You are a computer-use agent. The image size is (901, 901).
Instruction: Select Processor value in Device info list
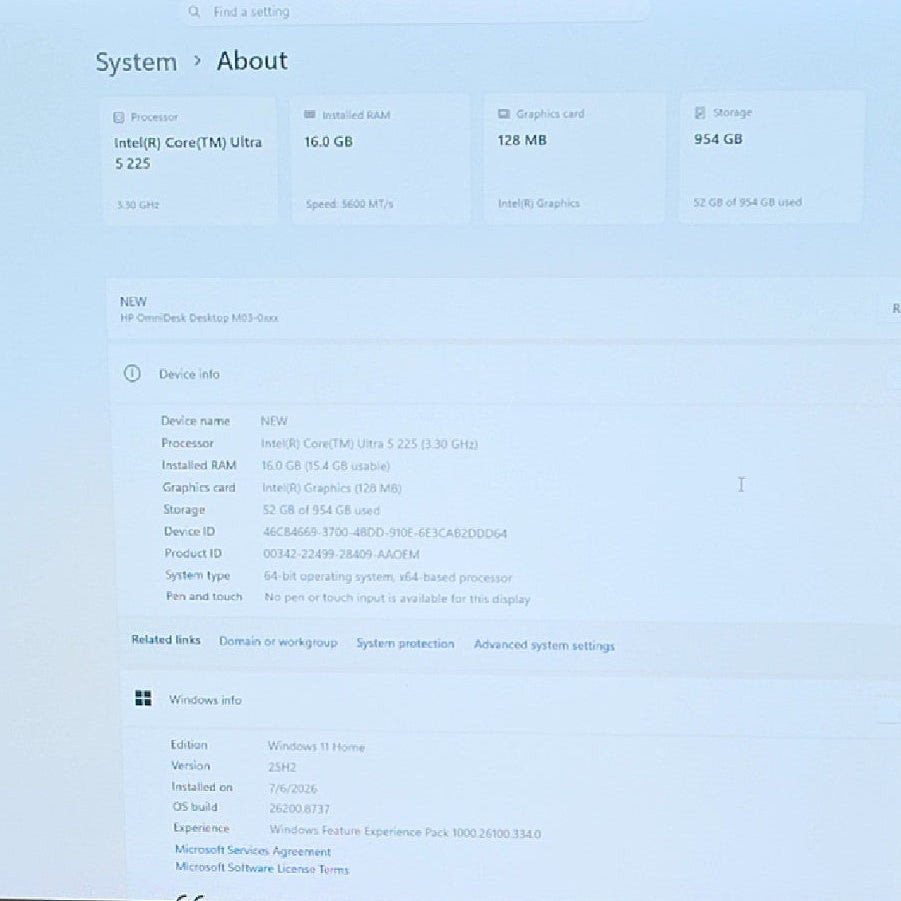click(369, 444)
